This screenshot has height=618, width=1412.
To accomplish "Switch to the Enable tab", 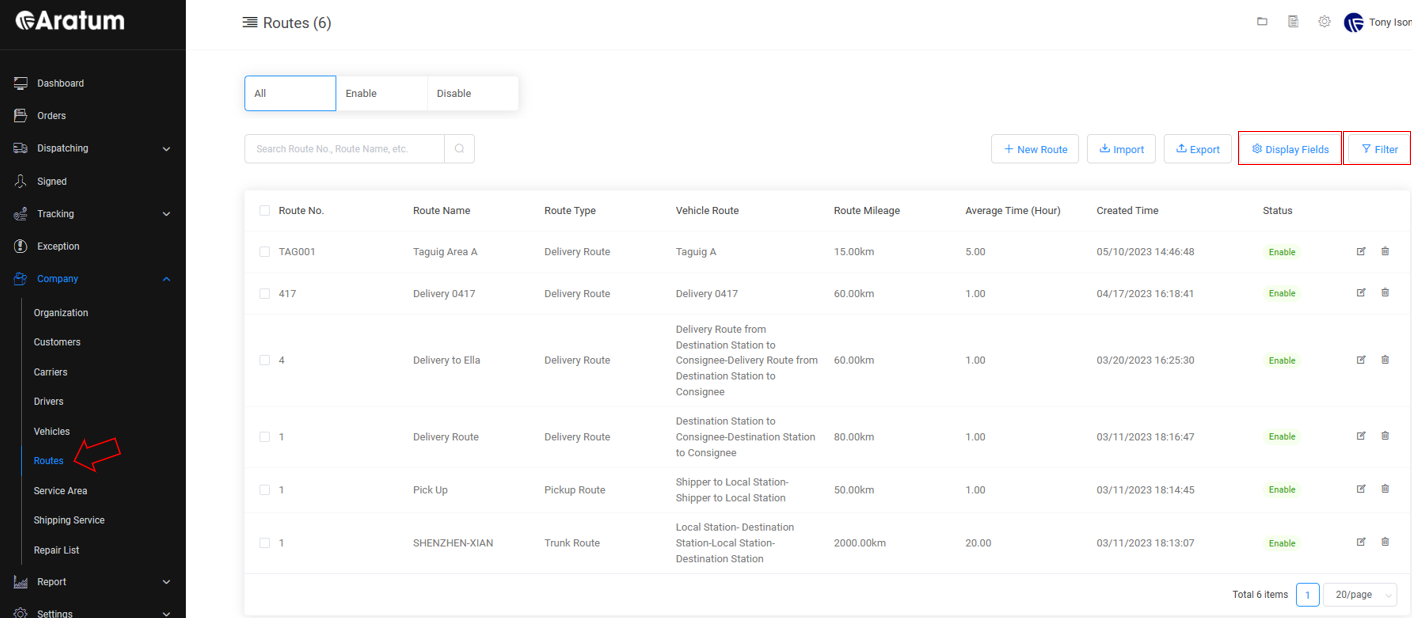I will point(381,93).
